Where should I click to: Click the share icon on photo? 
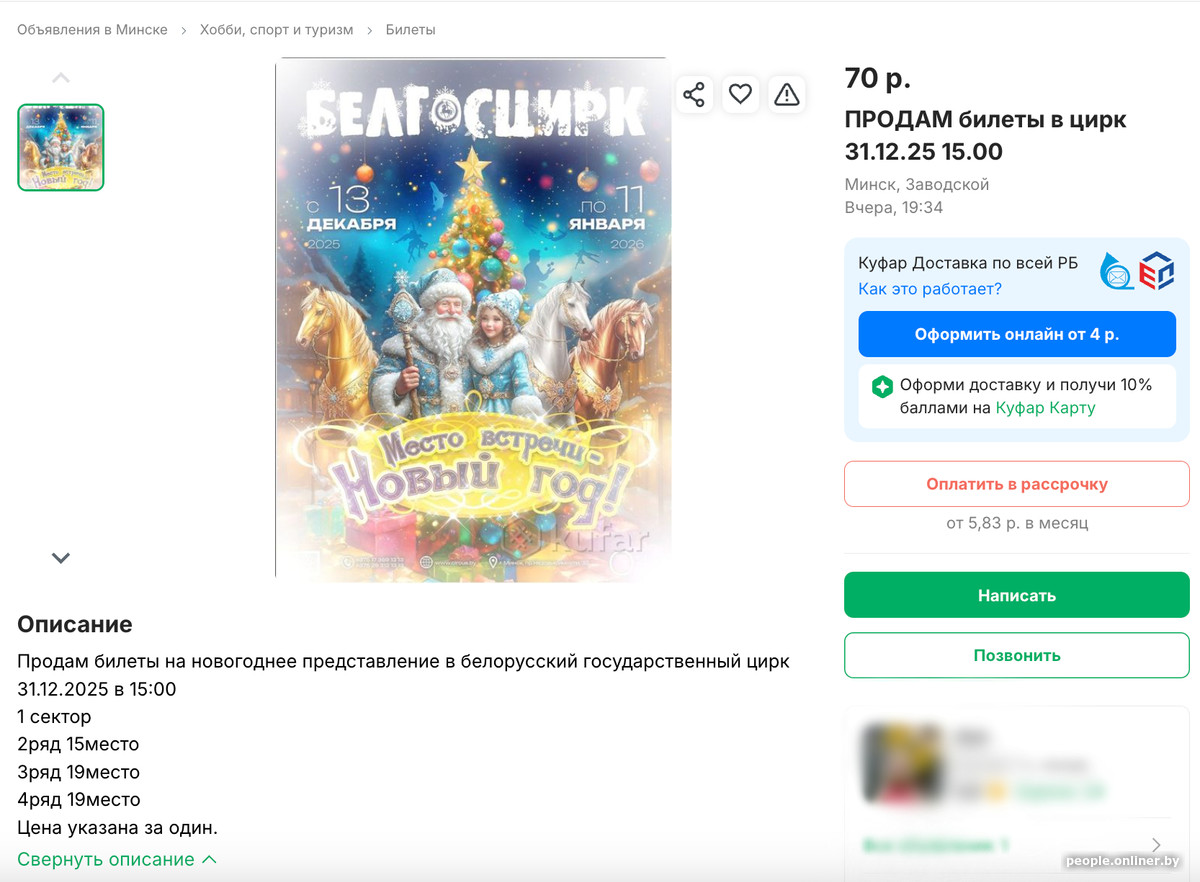694,95
